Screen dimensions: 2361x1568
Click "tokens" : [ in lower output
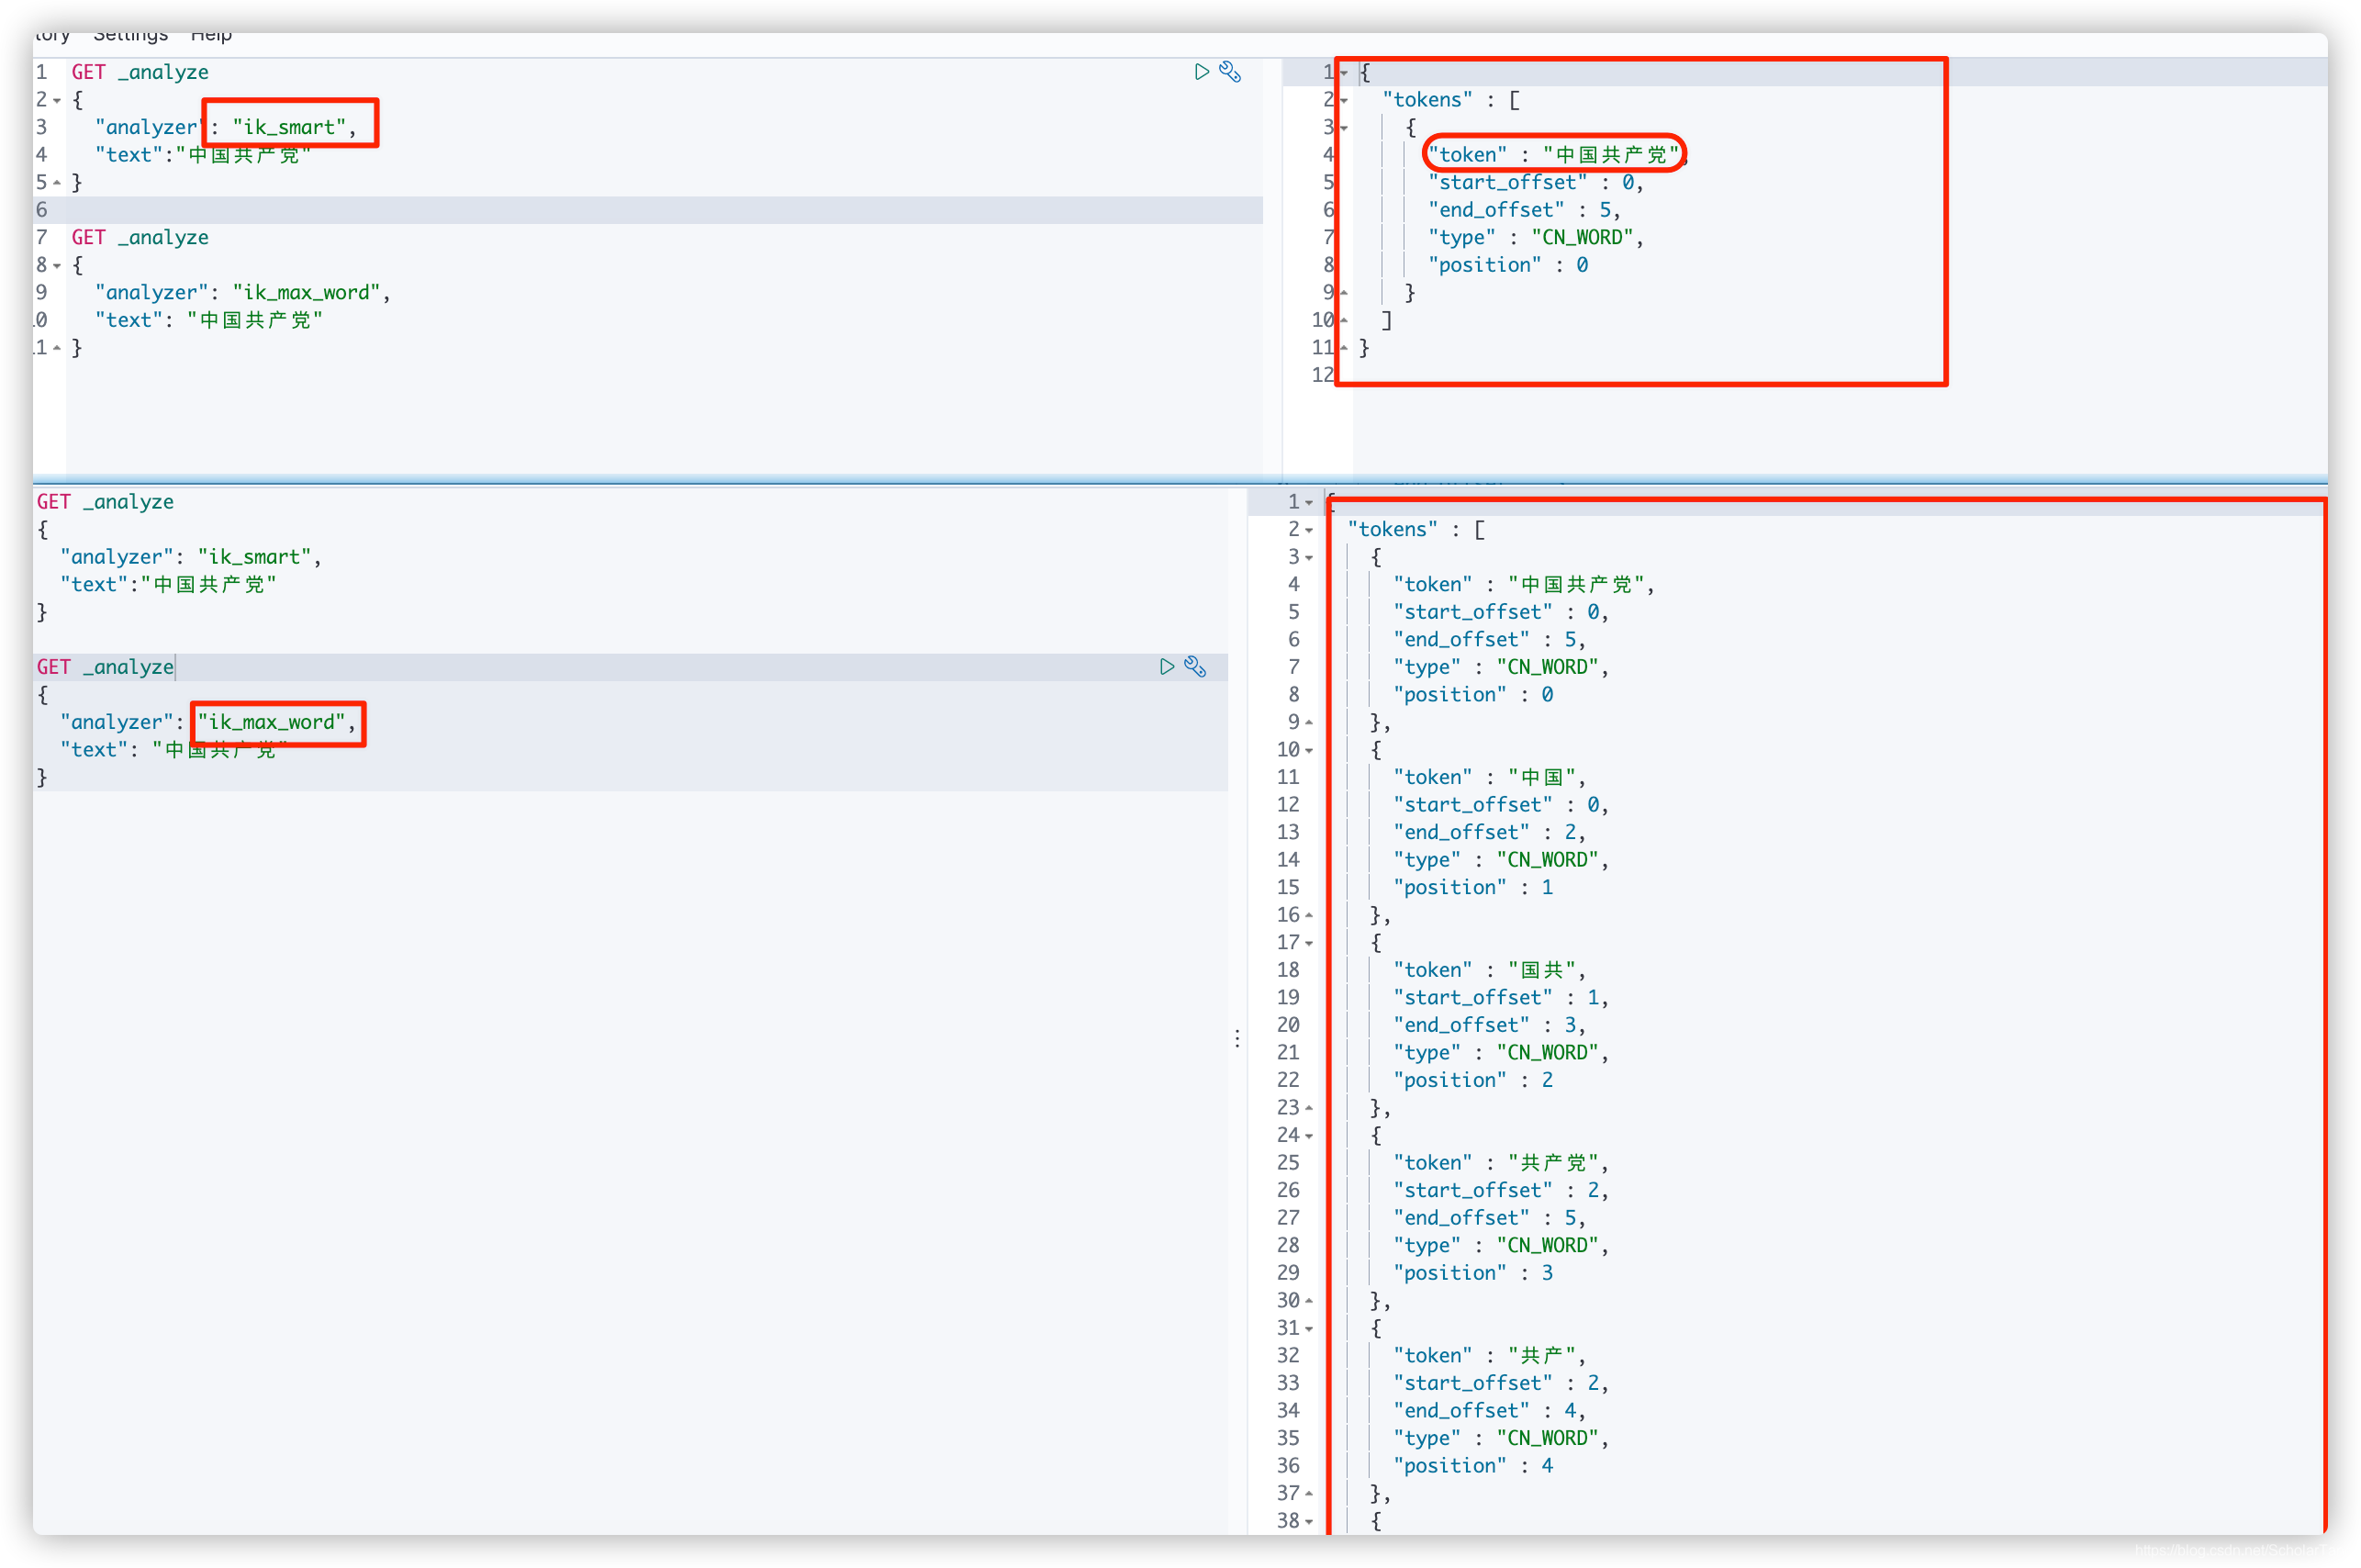1416,529
